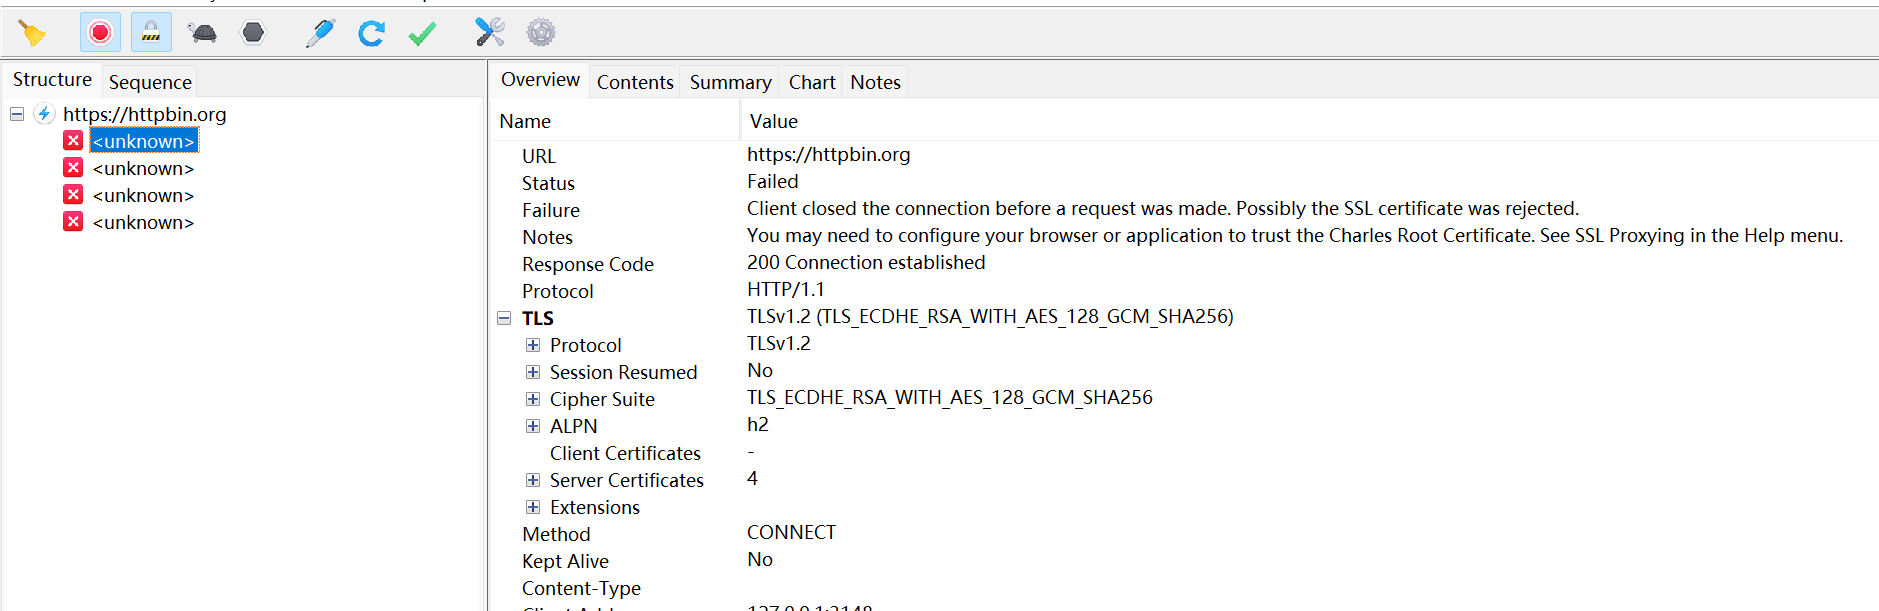Enable breakpoints hexagon icon
This screenshot has width=1879, height=611.
coord(254,33)
